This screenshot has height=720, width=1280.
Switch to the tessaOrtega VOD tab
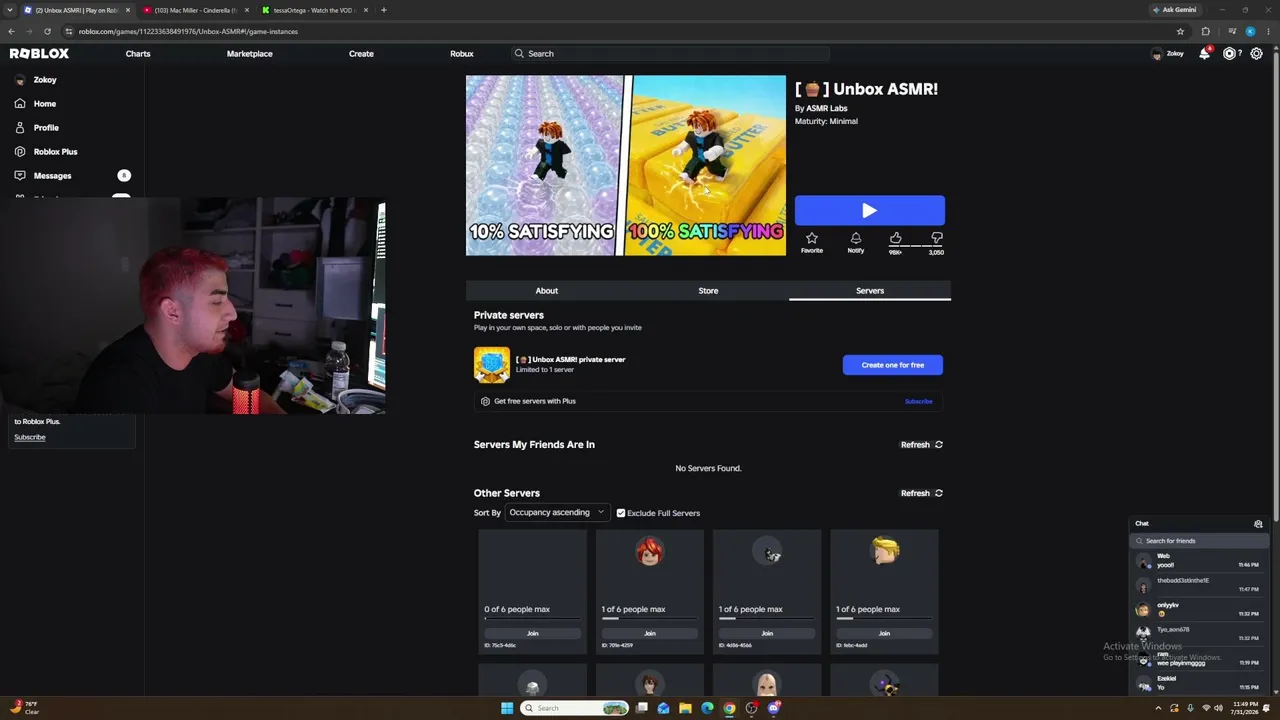coord(314,10)
